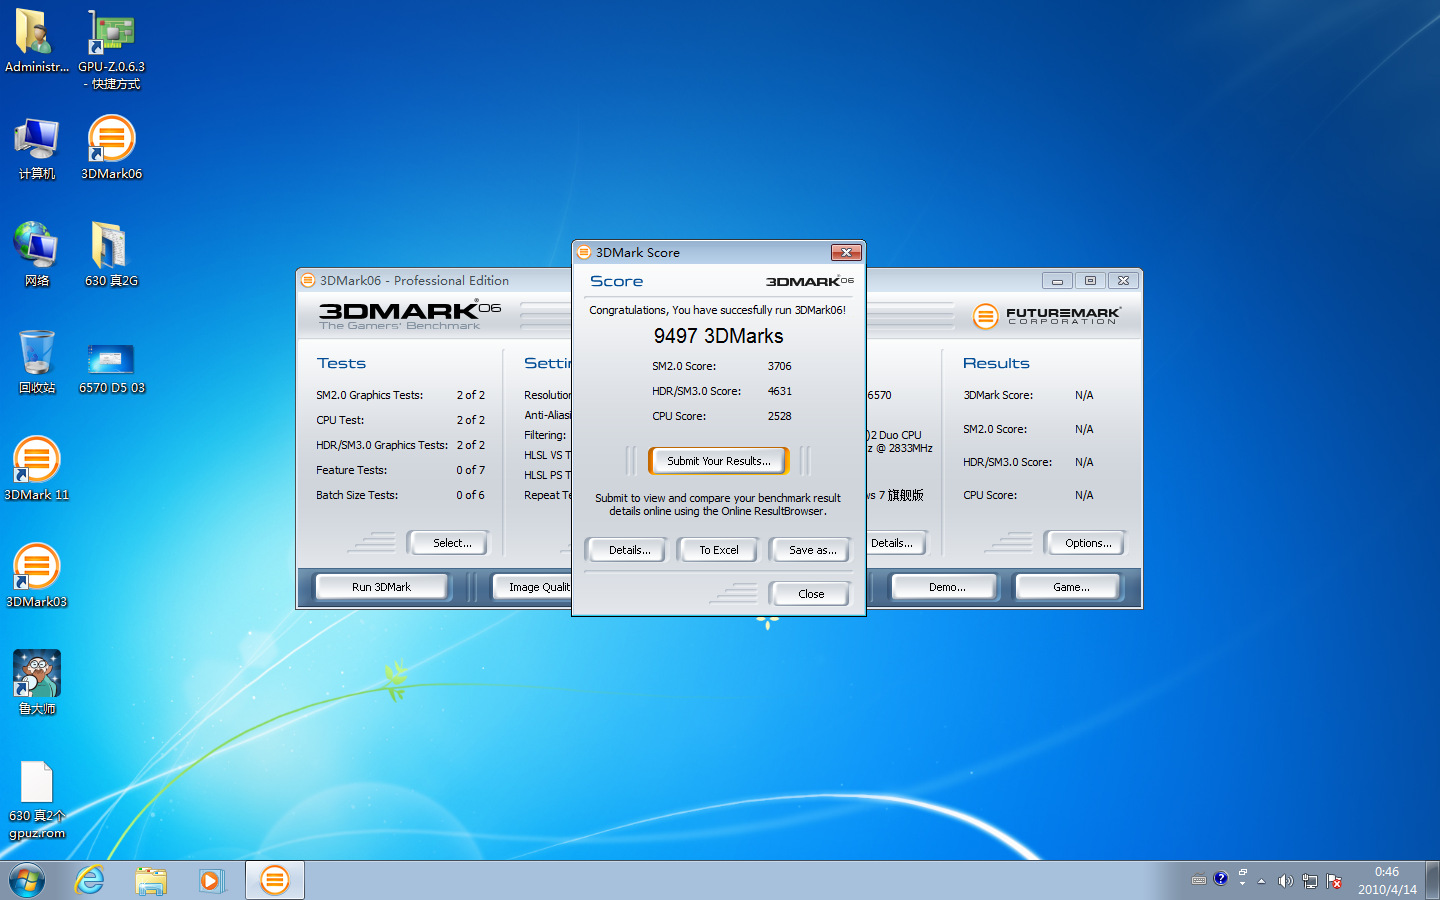Viewport: 1440px width, 900px height.
Task: Launch the 3DMark06 desktop shortcut
Action: (x=112, y=148)
